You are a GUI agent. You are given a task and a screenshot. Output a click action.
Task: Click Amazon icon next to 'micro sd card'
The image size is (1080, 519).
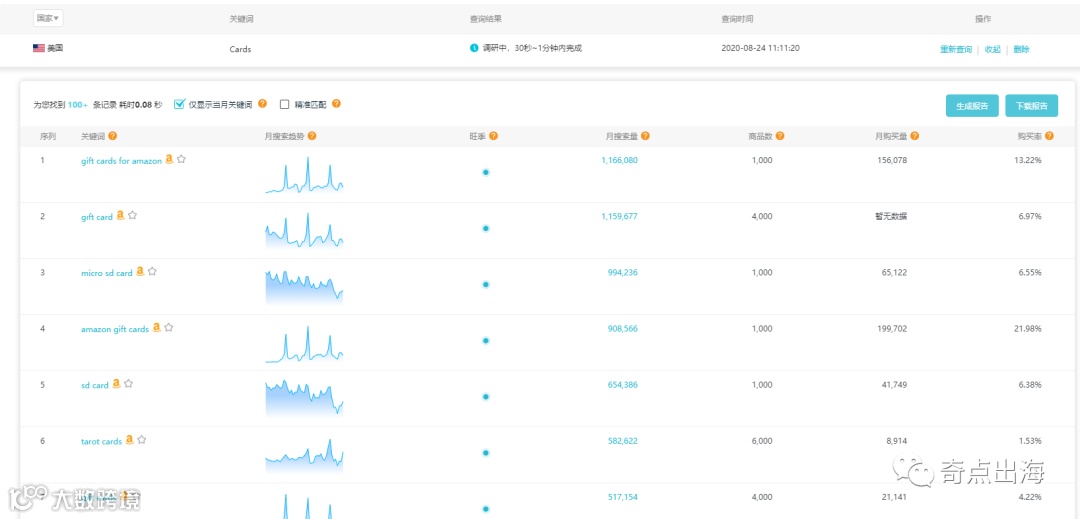tap(141, 273)
